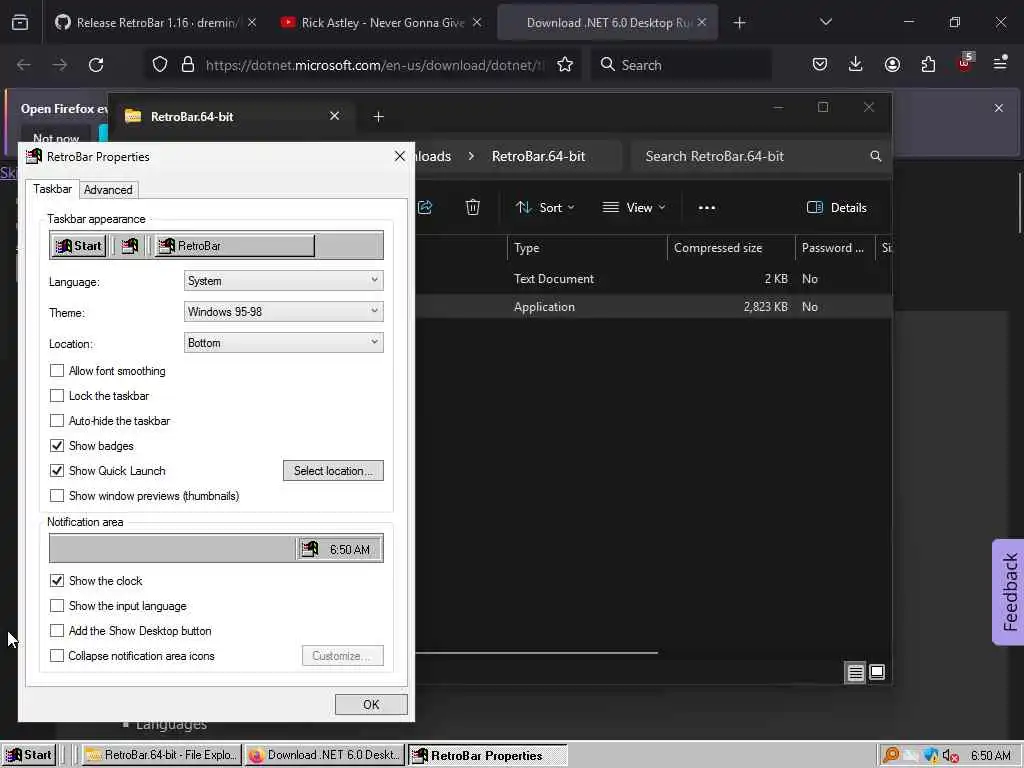Switch to RetroBar.64-bit File Explorer taskbar button
Screen dimensions: 1024x768
tap(161, 755)
